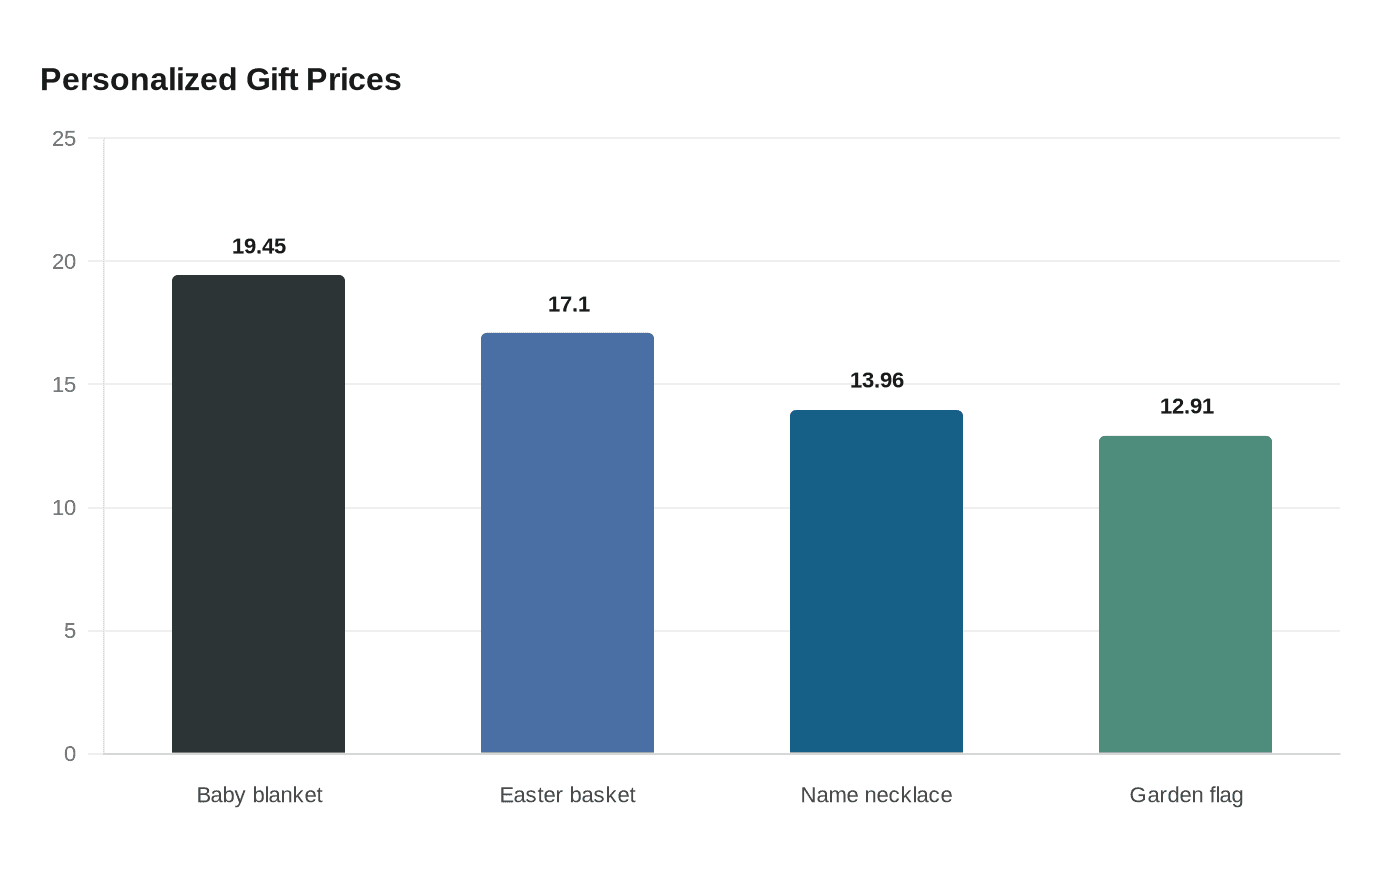Select the y-axis tick label 10
The height and width of the screenshot is (880, 1400).
pos(64,508)
